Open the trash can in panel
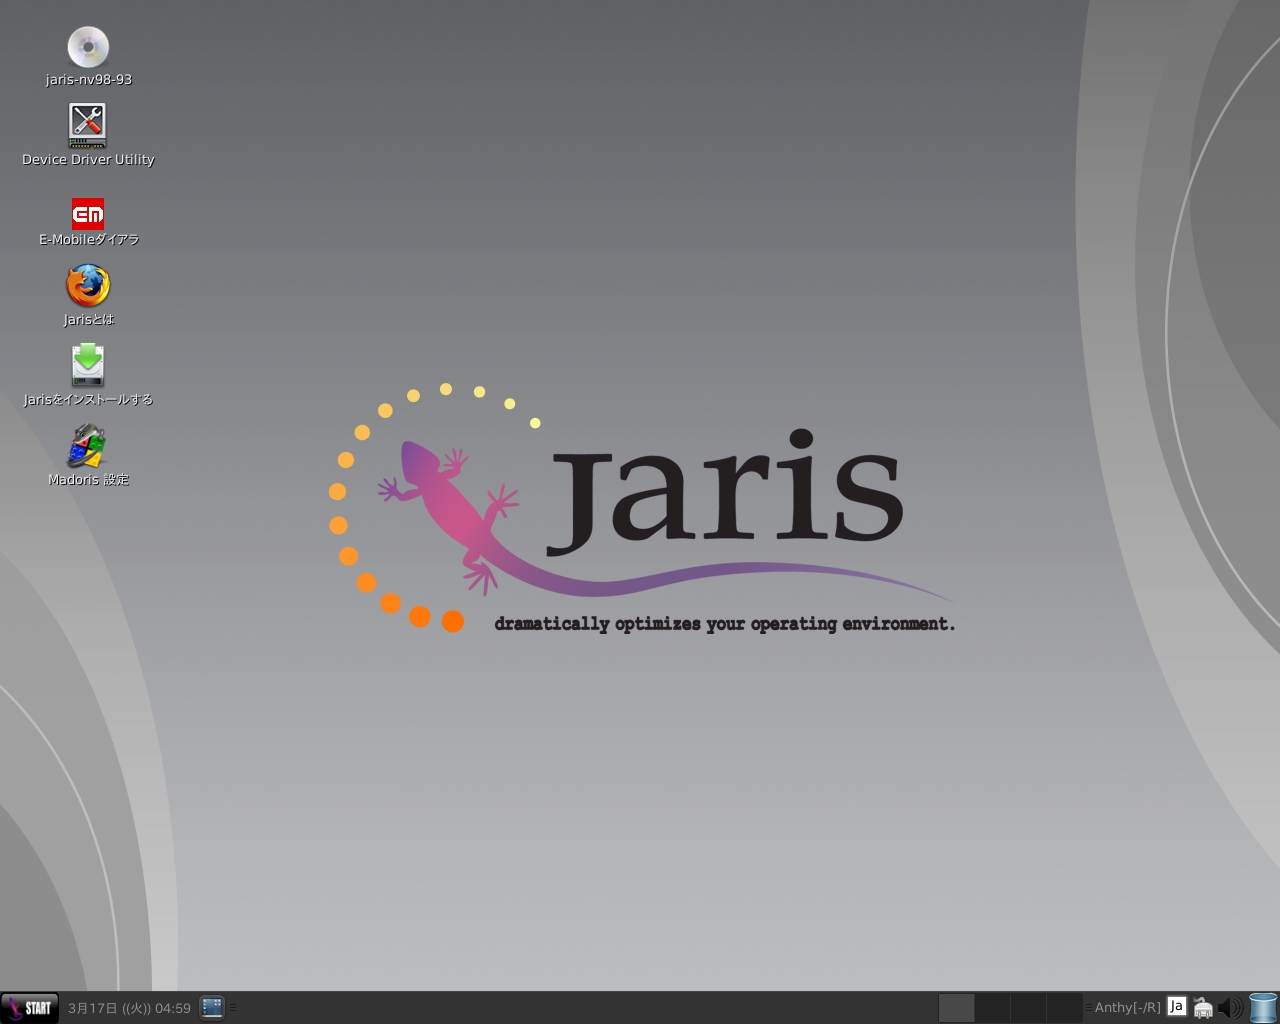 click(1263, 1007)
